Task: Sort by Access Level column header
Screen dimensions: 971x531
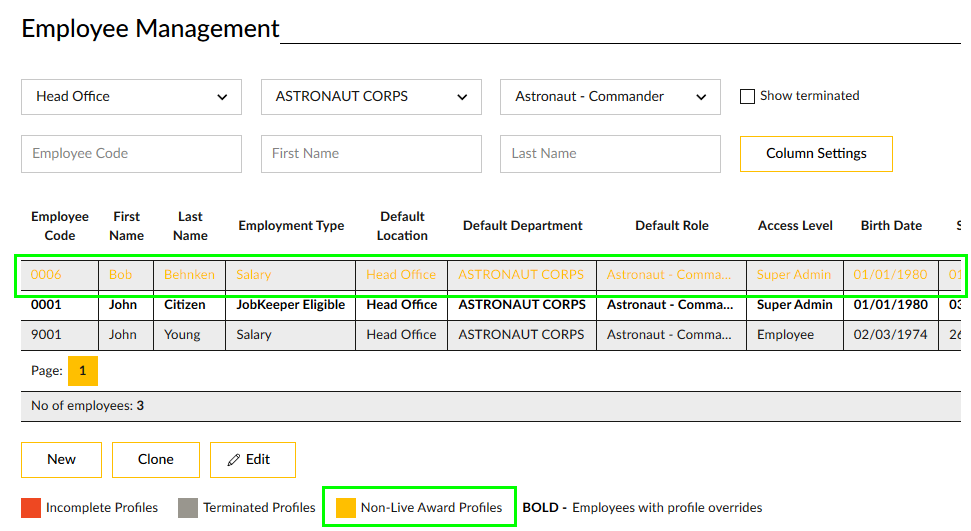Action: click(x=795, y=226)
